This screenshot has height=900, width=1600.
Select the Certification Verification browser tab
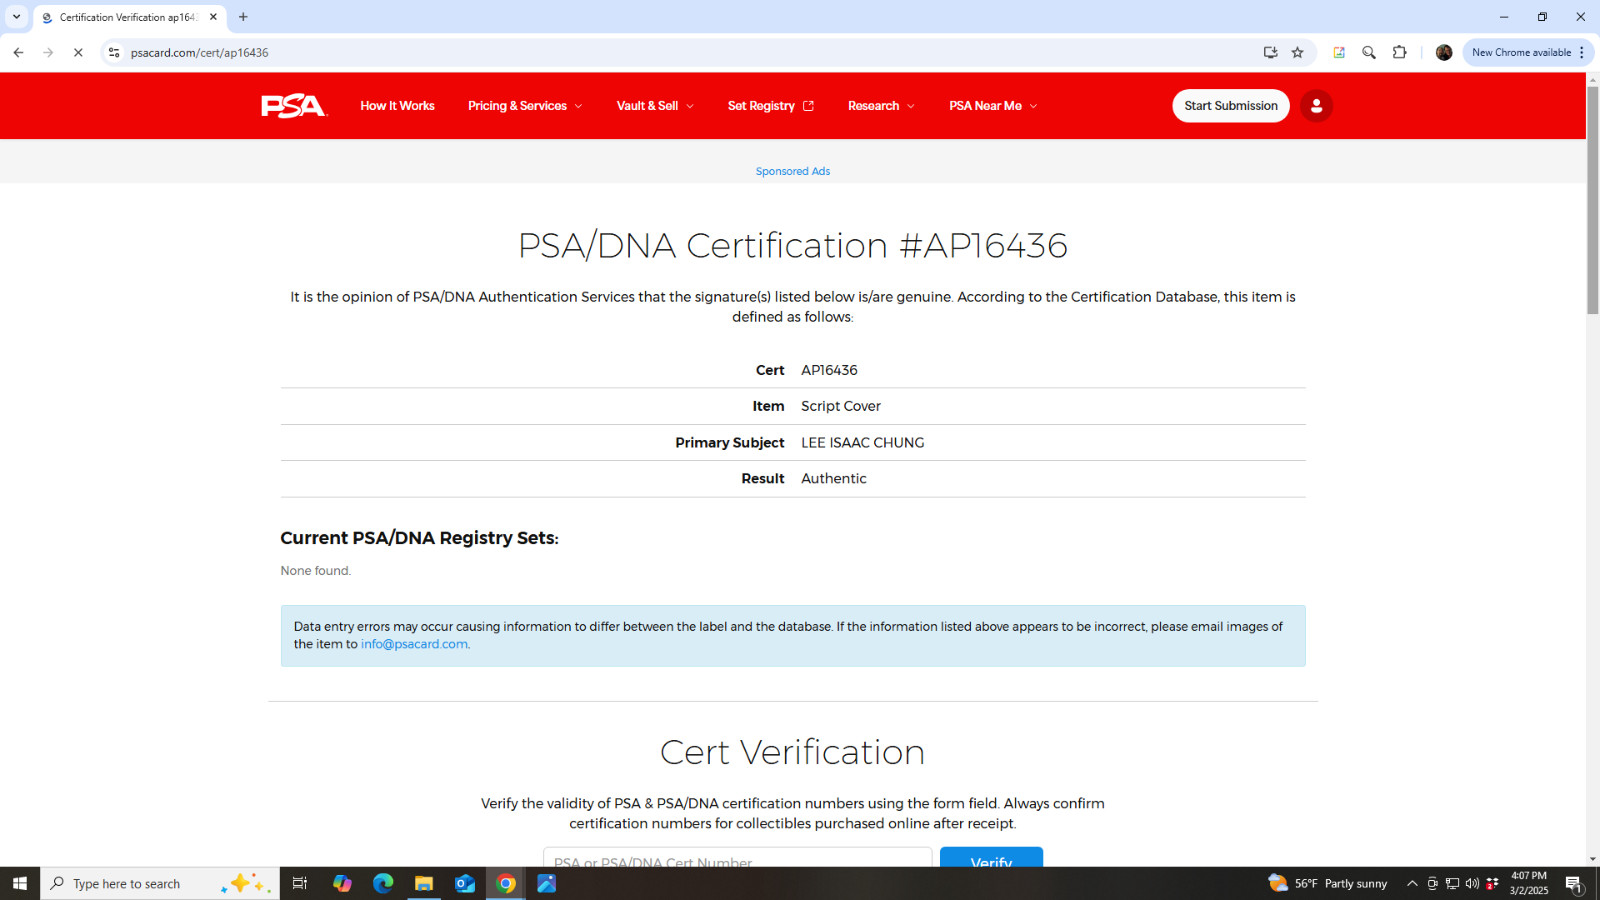pyautogui.click(x=128, y=17)
